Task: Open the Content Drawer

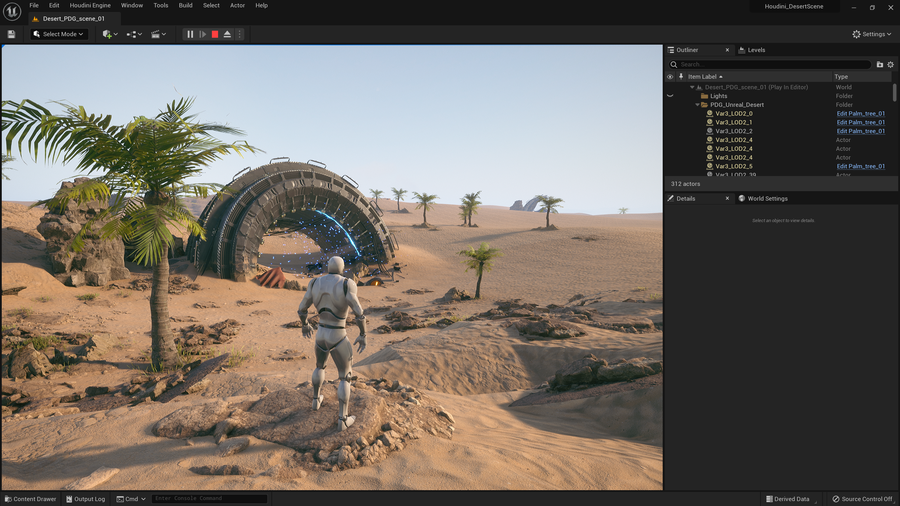Action: 30,498
